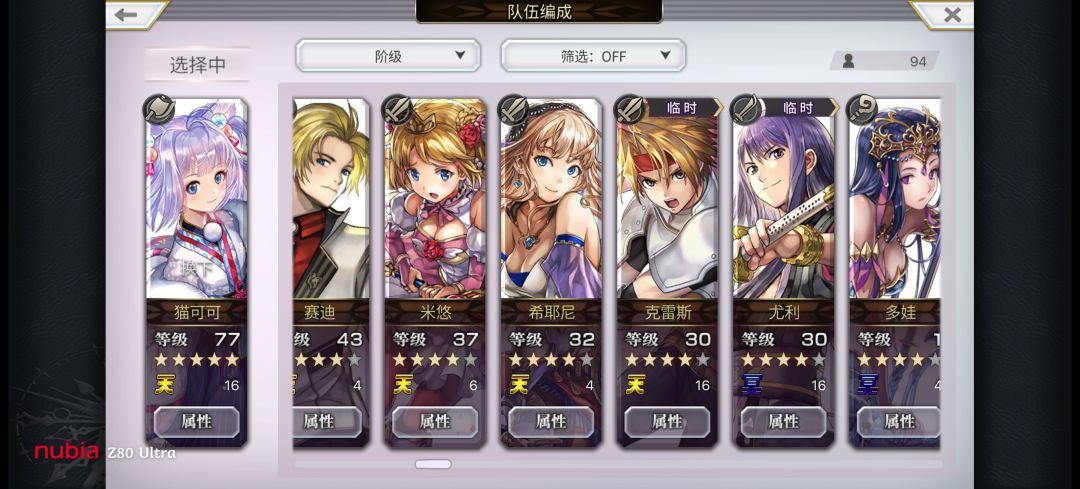Click the character count icon beside 94

coord(849,61)
